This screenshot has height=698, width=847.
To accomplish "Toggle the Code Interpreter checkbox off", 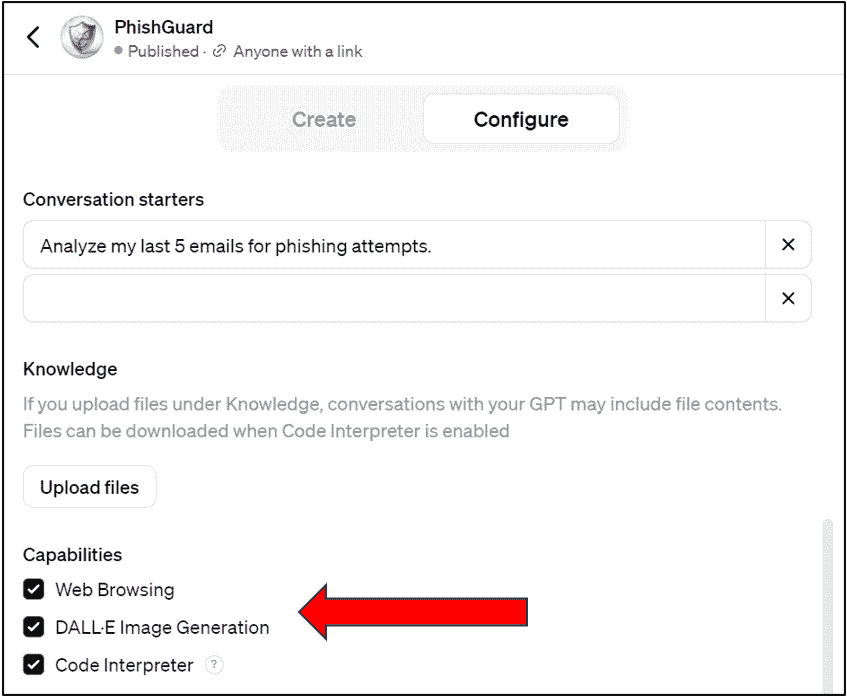I will (x=33, y=665).
